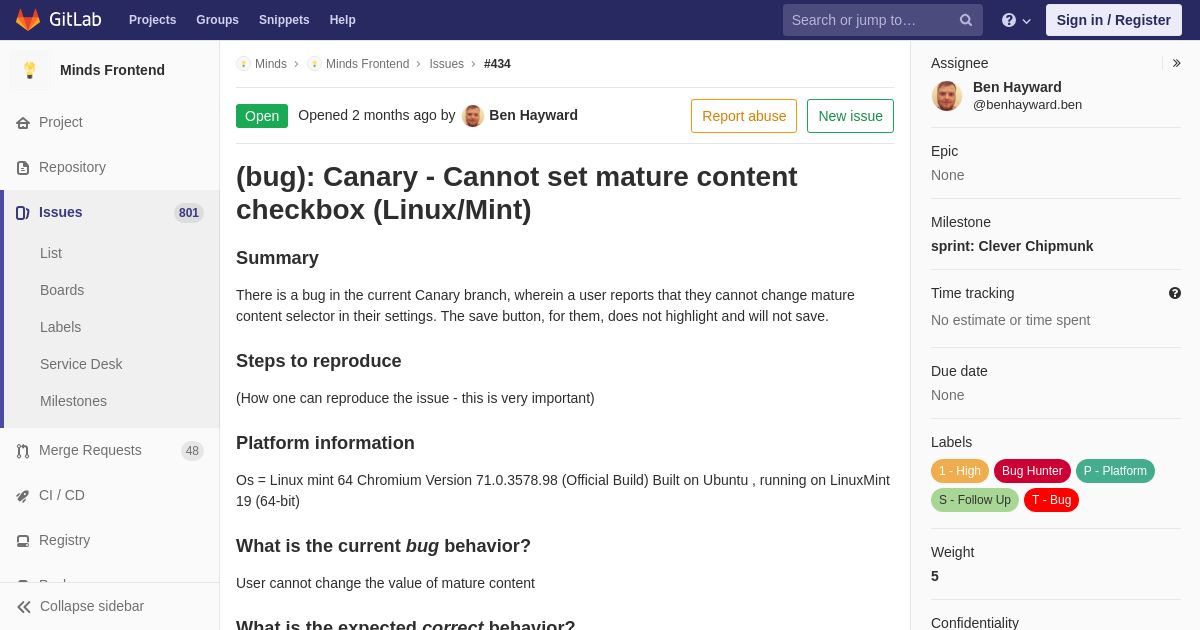
Task: Open the Groups menu
Action: pyautogui.click(x=217, y=20)
